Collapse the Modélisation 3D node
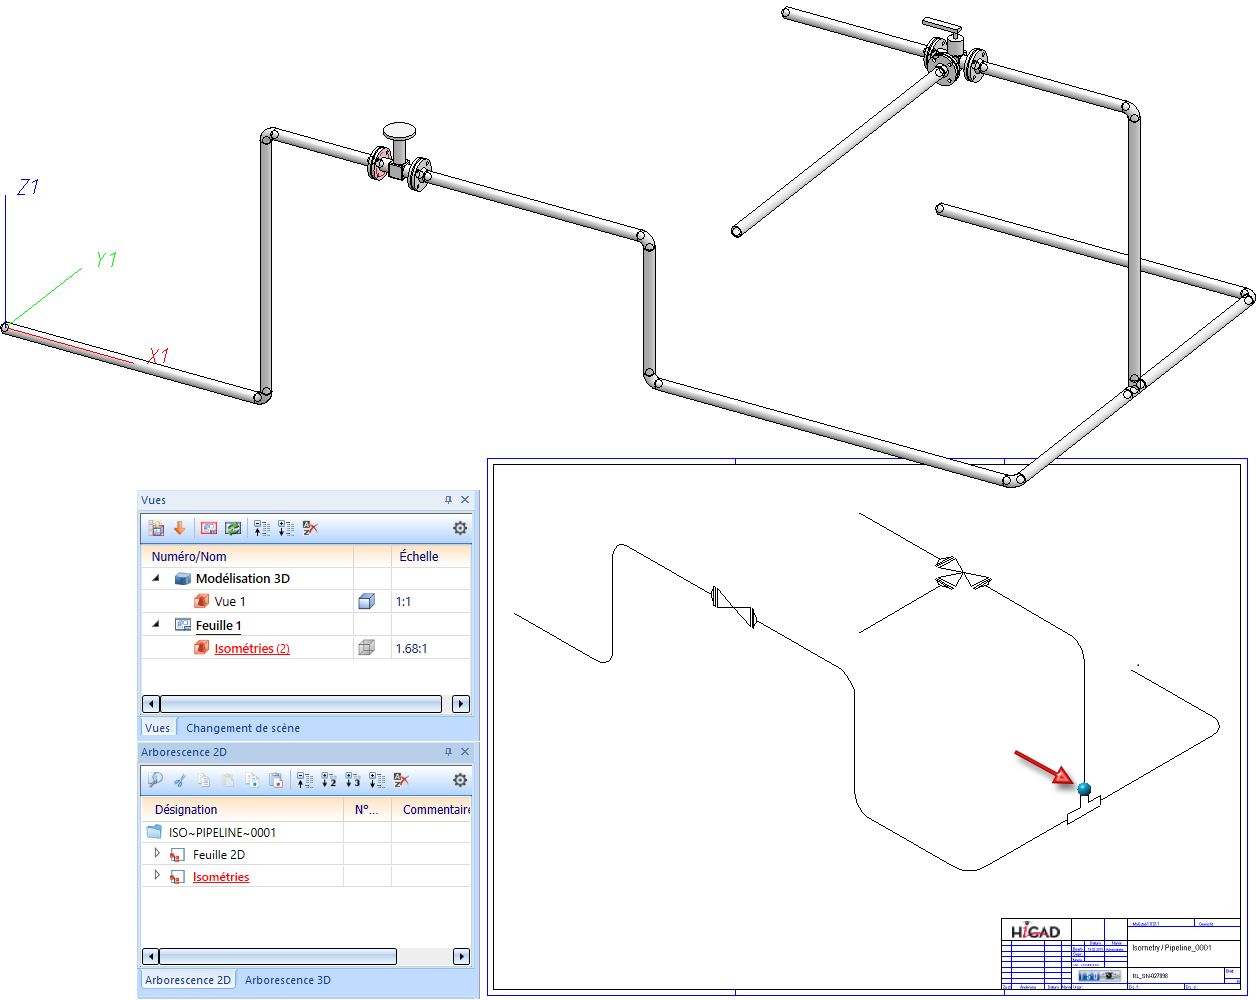The image size is (1256, 1000). click(x=156, y=578)
